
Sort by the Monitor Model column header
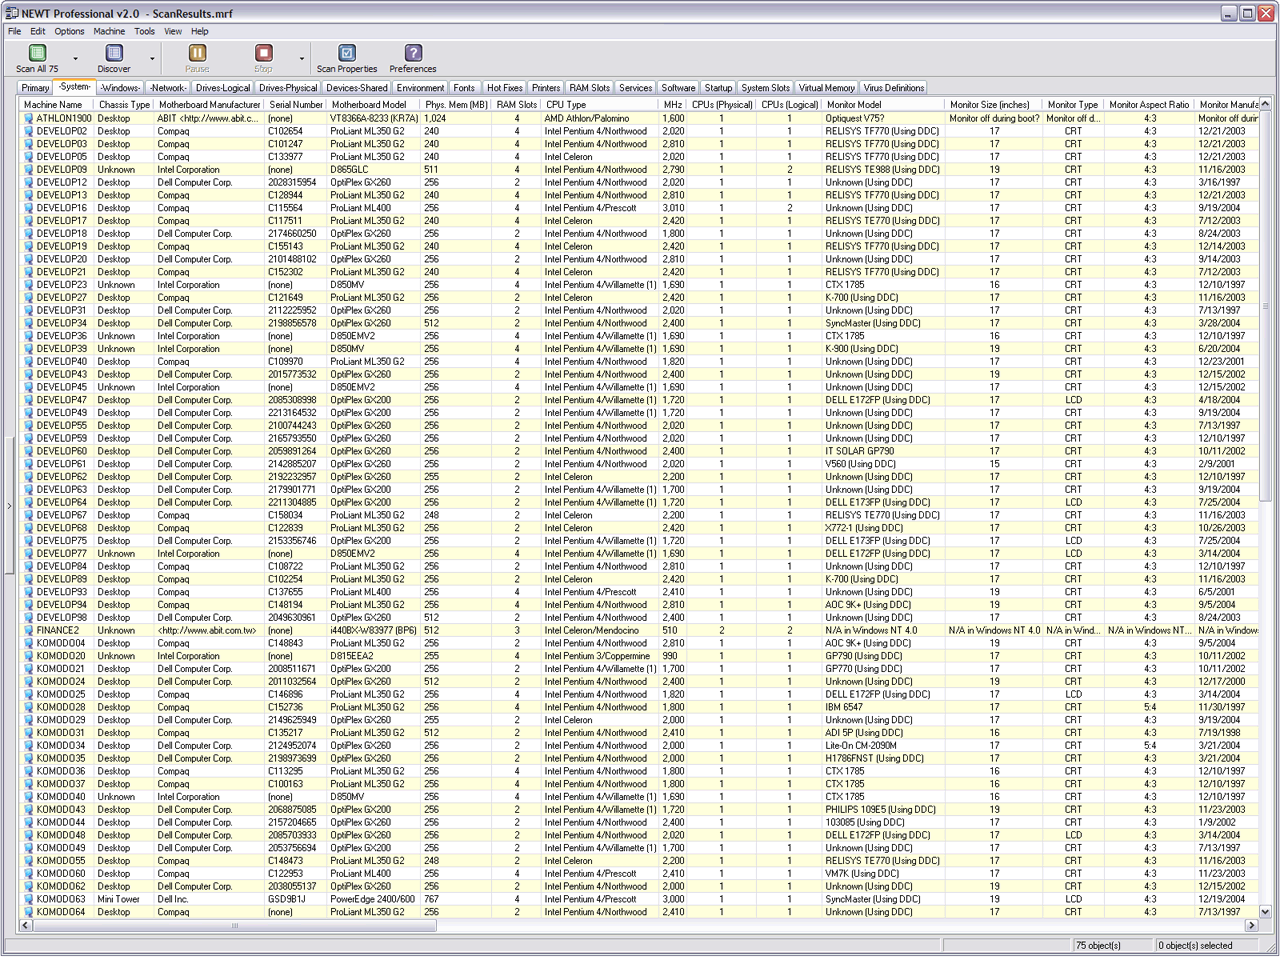(854, 104)
